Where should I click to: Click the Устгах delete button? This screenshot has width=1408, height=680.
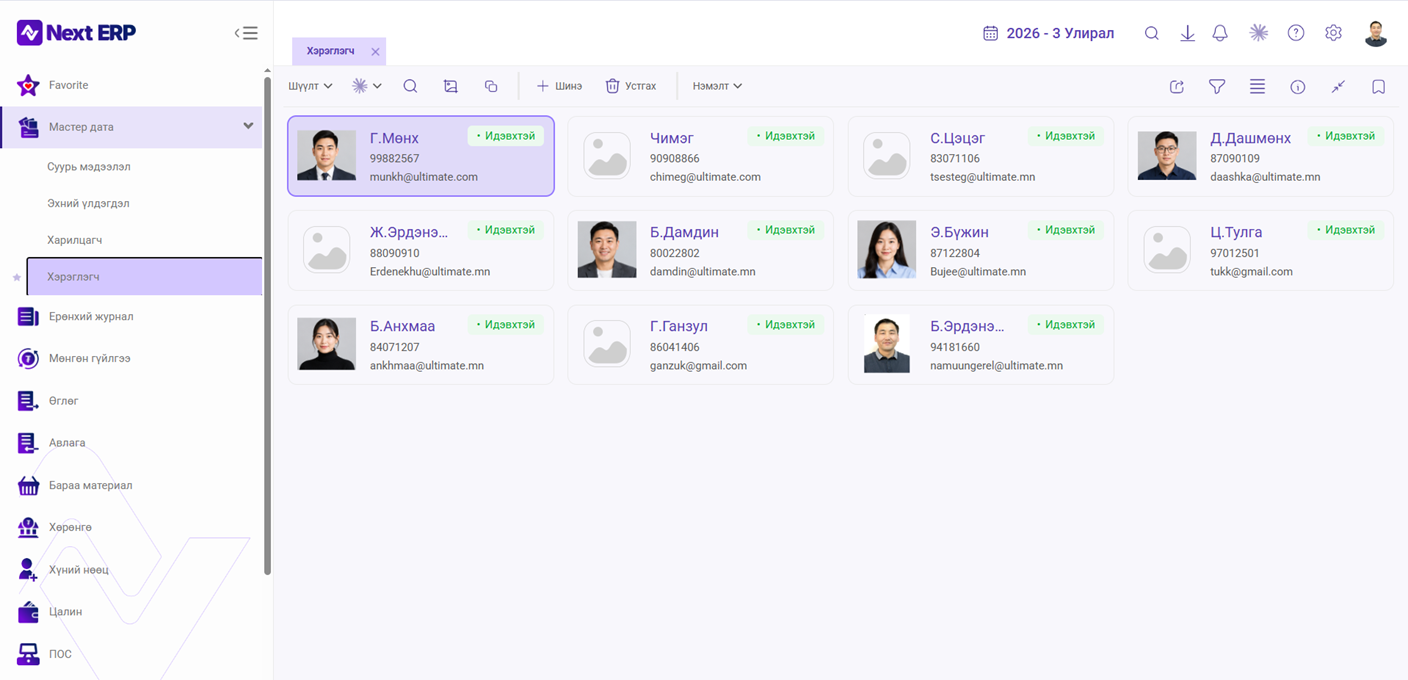pos(631,86)
